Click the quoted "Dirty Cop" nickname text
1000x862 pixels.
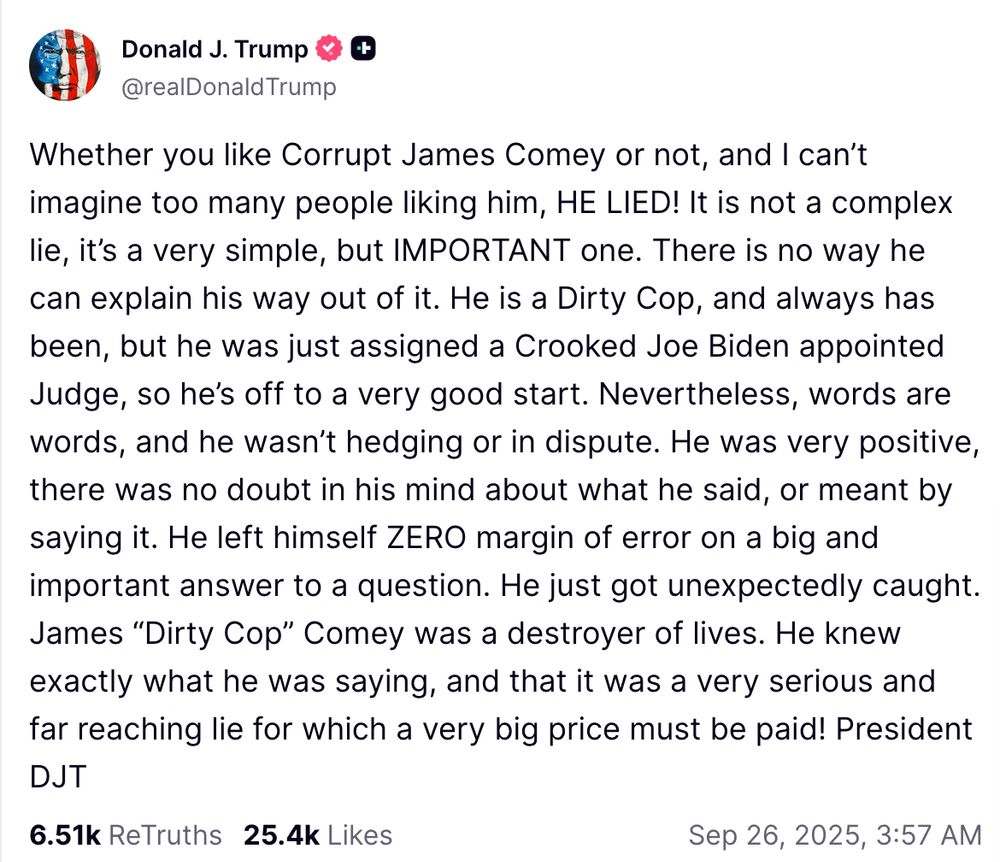213,633
